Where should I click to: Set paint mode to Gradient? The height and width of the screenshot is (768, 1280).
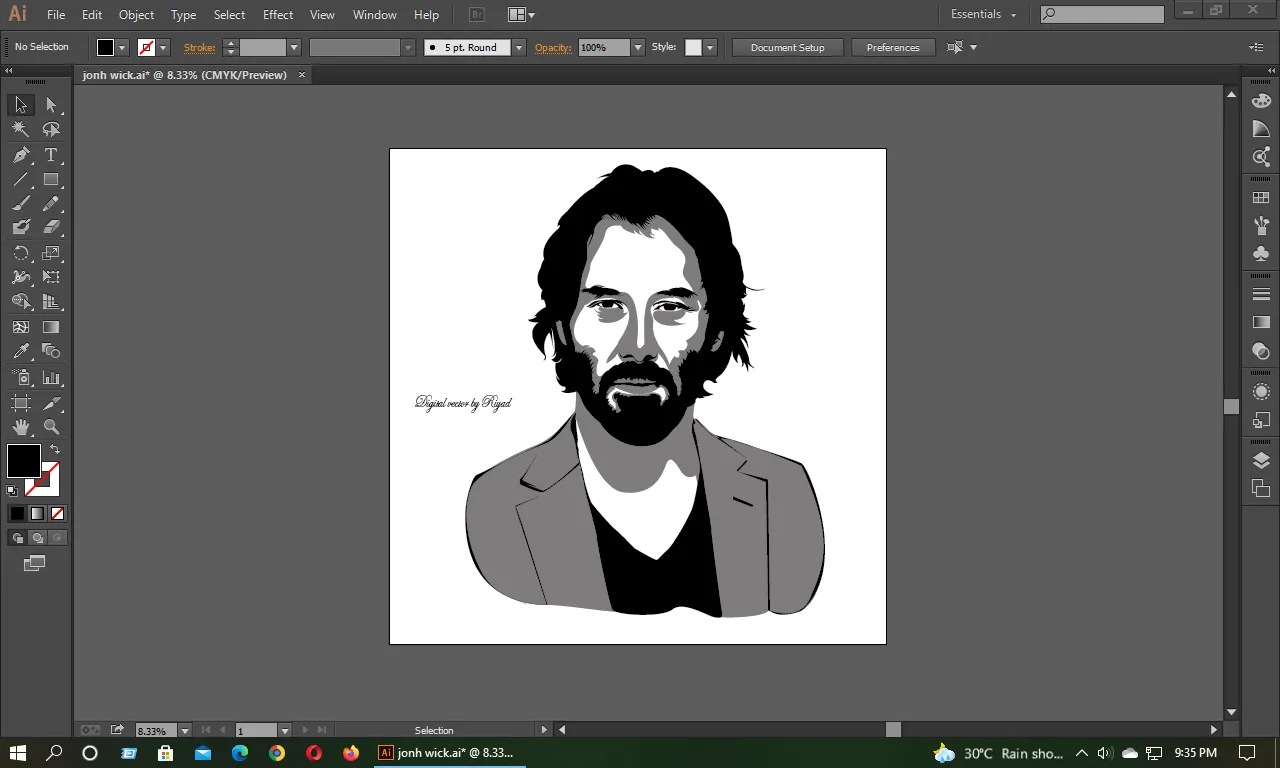pyautogui.click(x=37, y=514)
